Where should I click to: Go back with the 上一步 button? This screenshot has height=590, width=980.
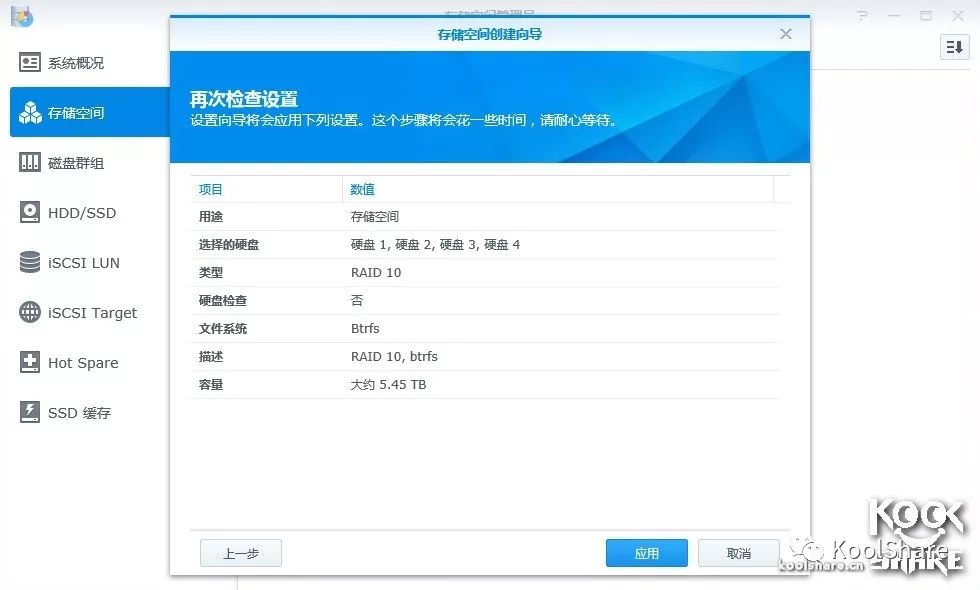[241, 553]
